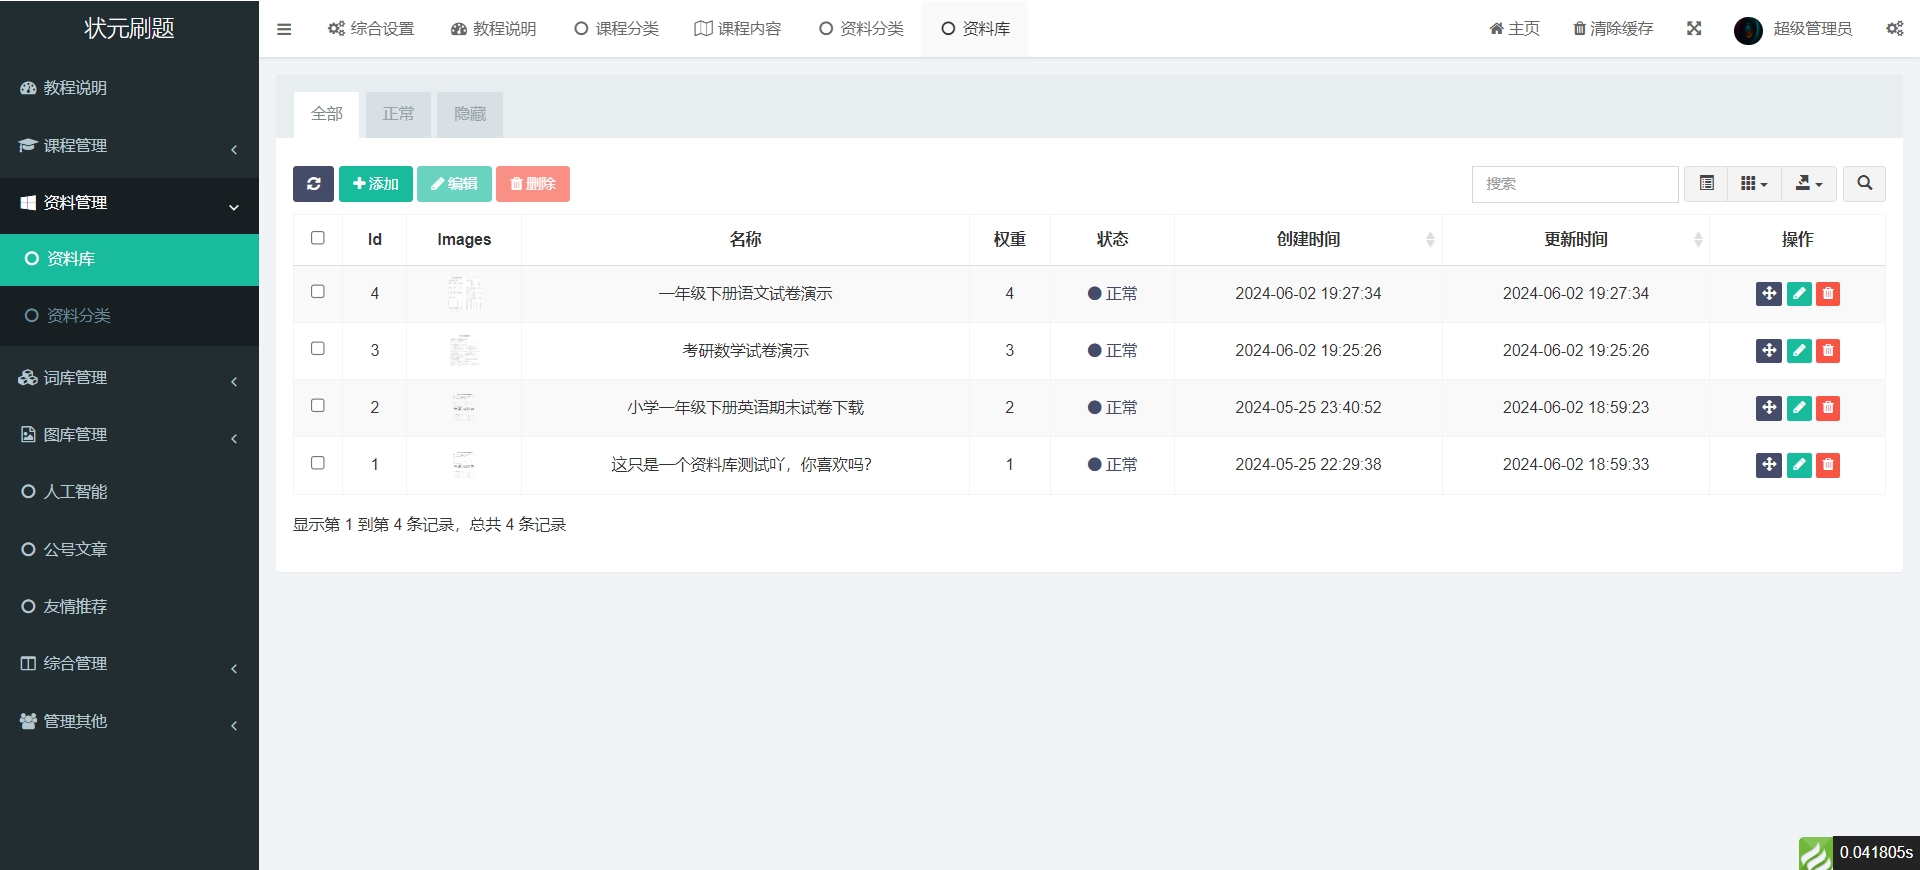Image resolution: width=1920 pixels, height=870 pixels.
Task: Open the settings gears icon at top right
Action: [x=1894, y=29]
